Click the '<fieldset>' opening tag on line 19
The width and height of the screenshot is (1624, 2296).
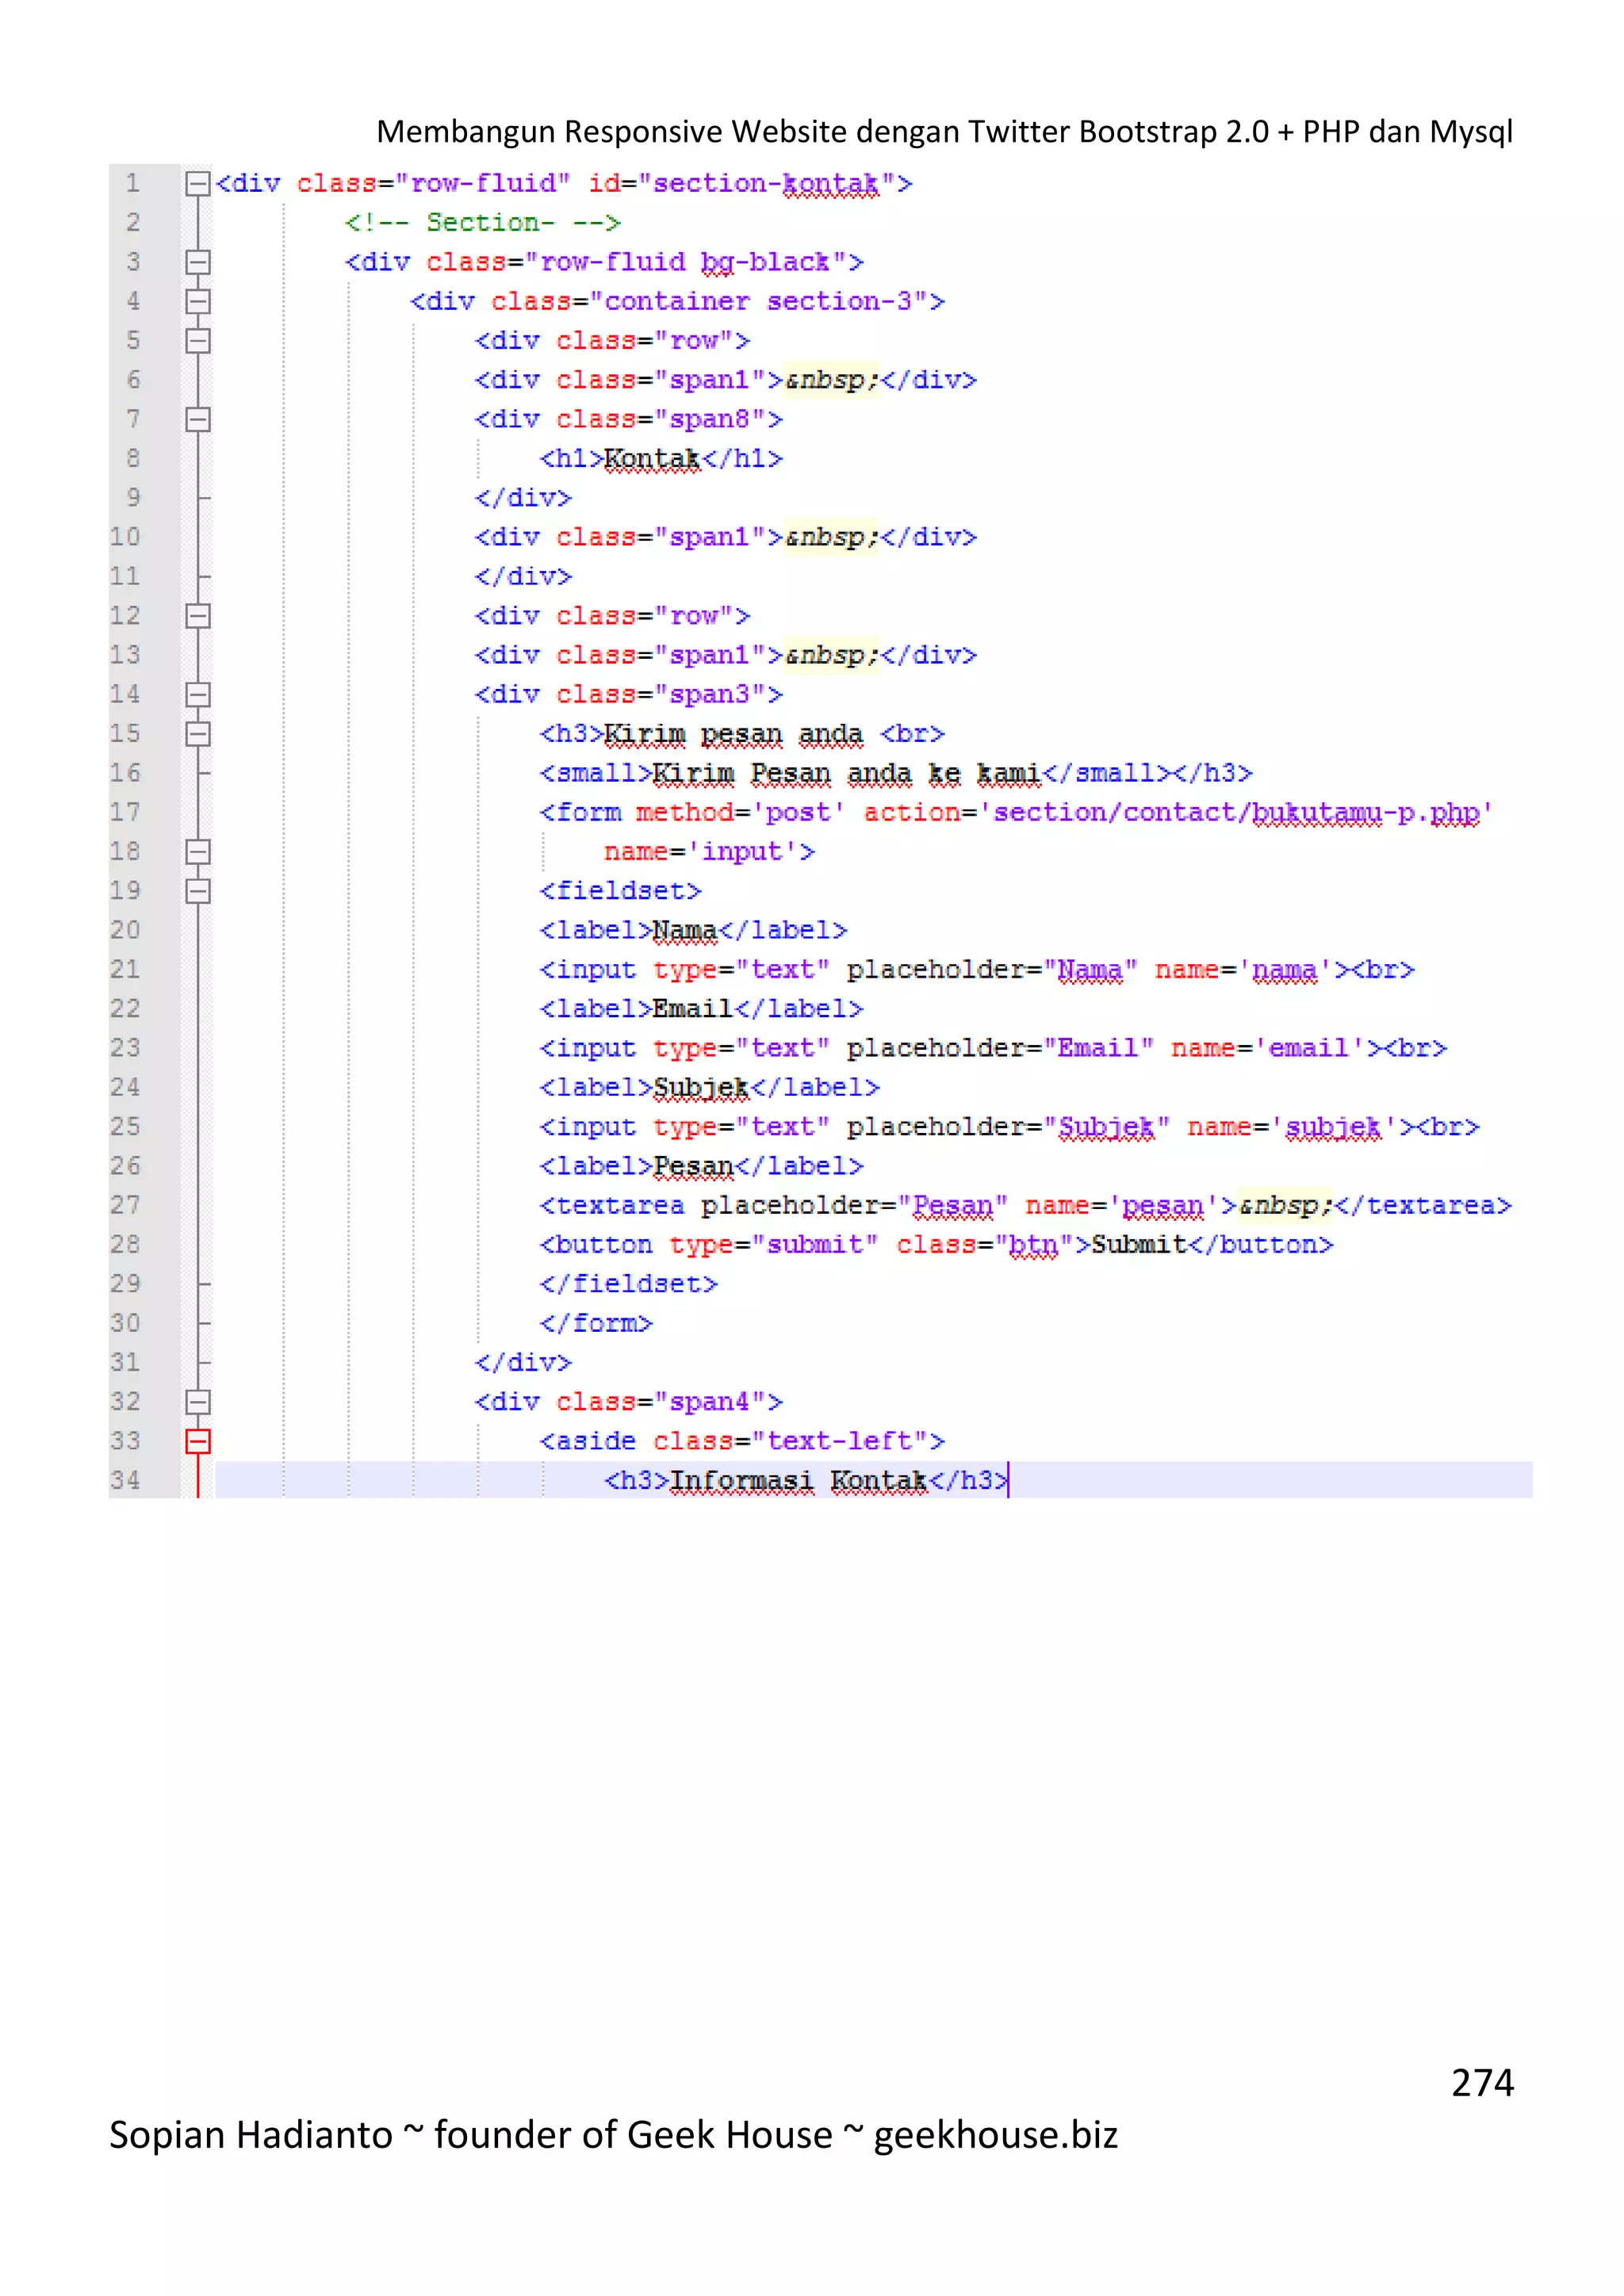[x=621, y=891]
